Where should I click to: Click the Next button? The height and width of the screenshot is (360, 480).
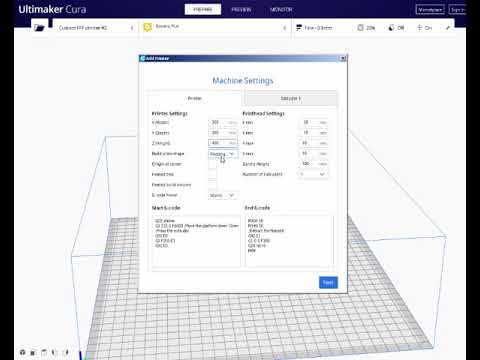tap(328, 282)
